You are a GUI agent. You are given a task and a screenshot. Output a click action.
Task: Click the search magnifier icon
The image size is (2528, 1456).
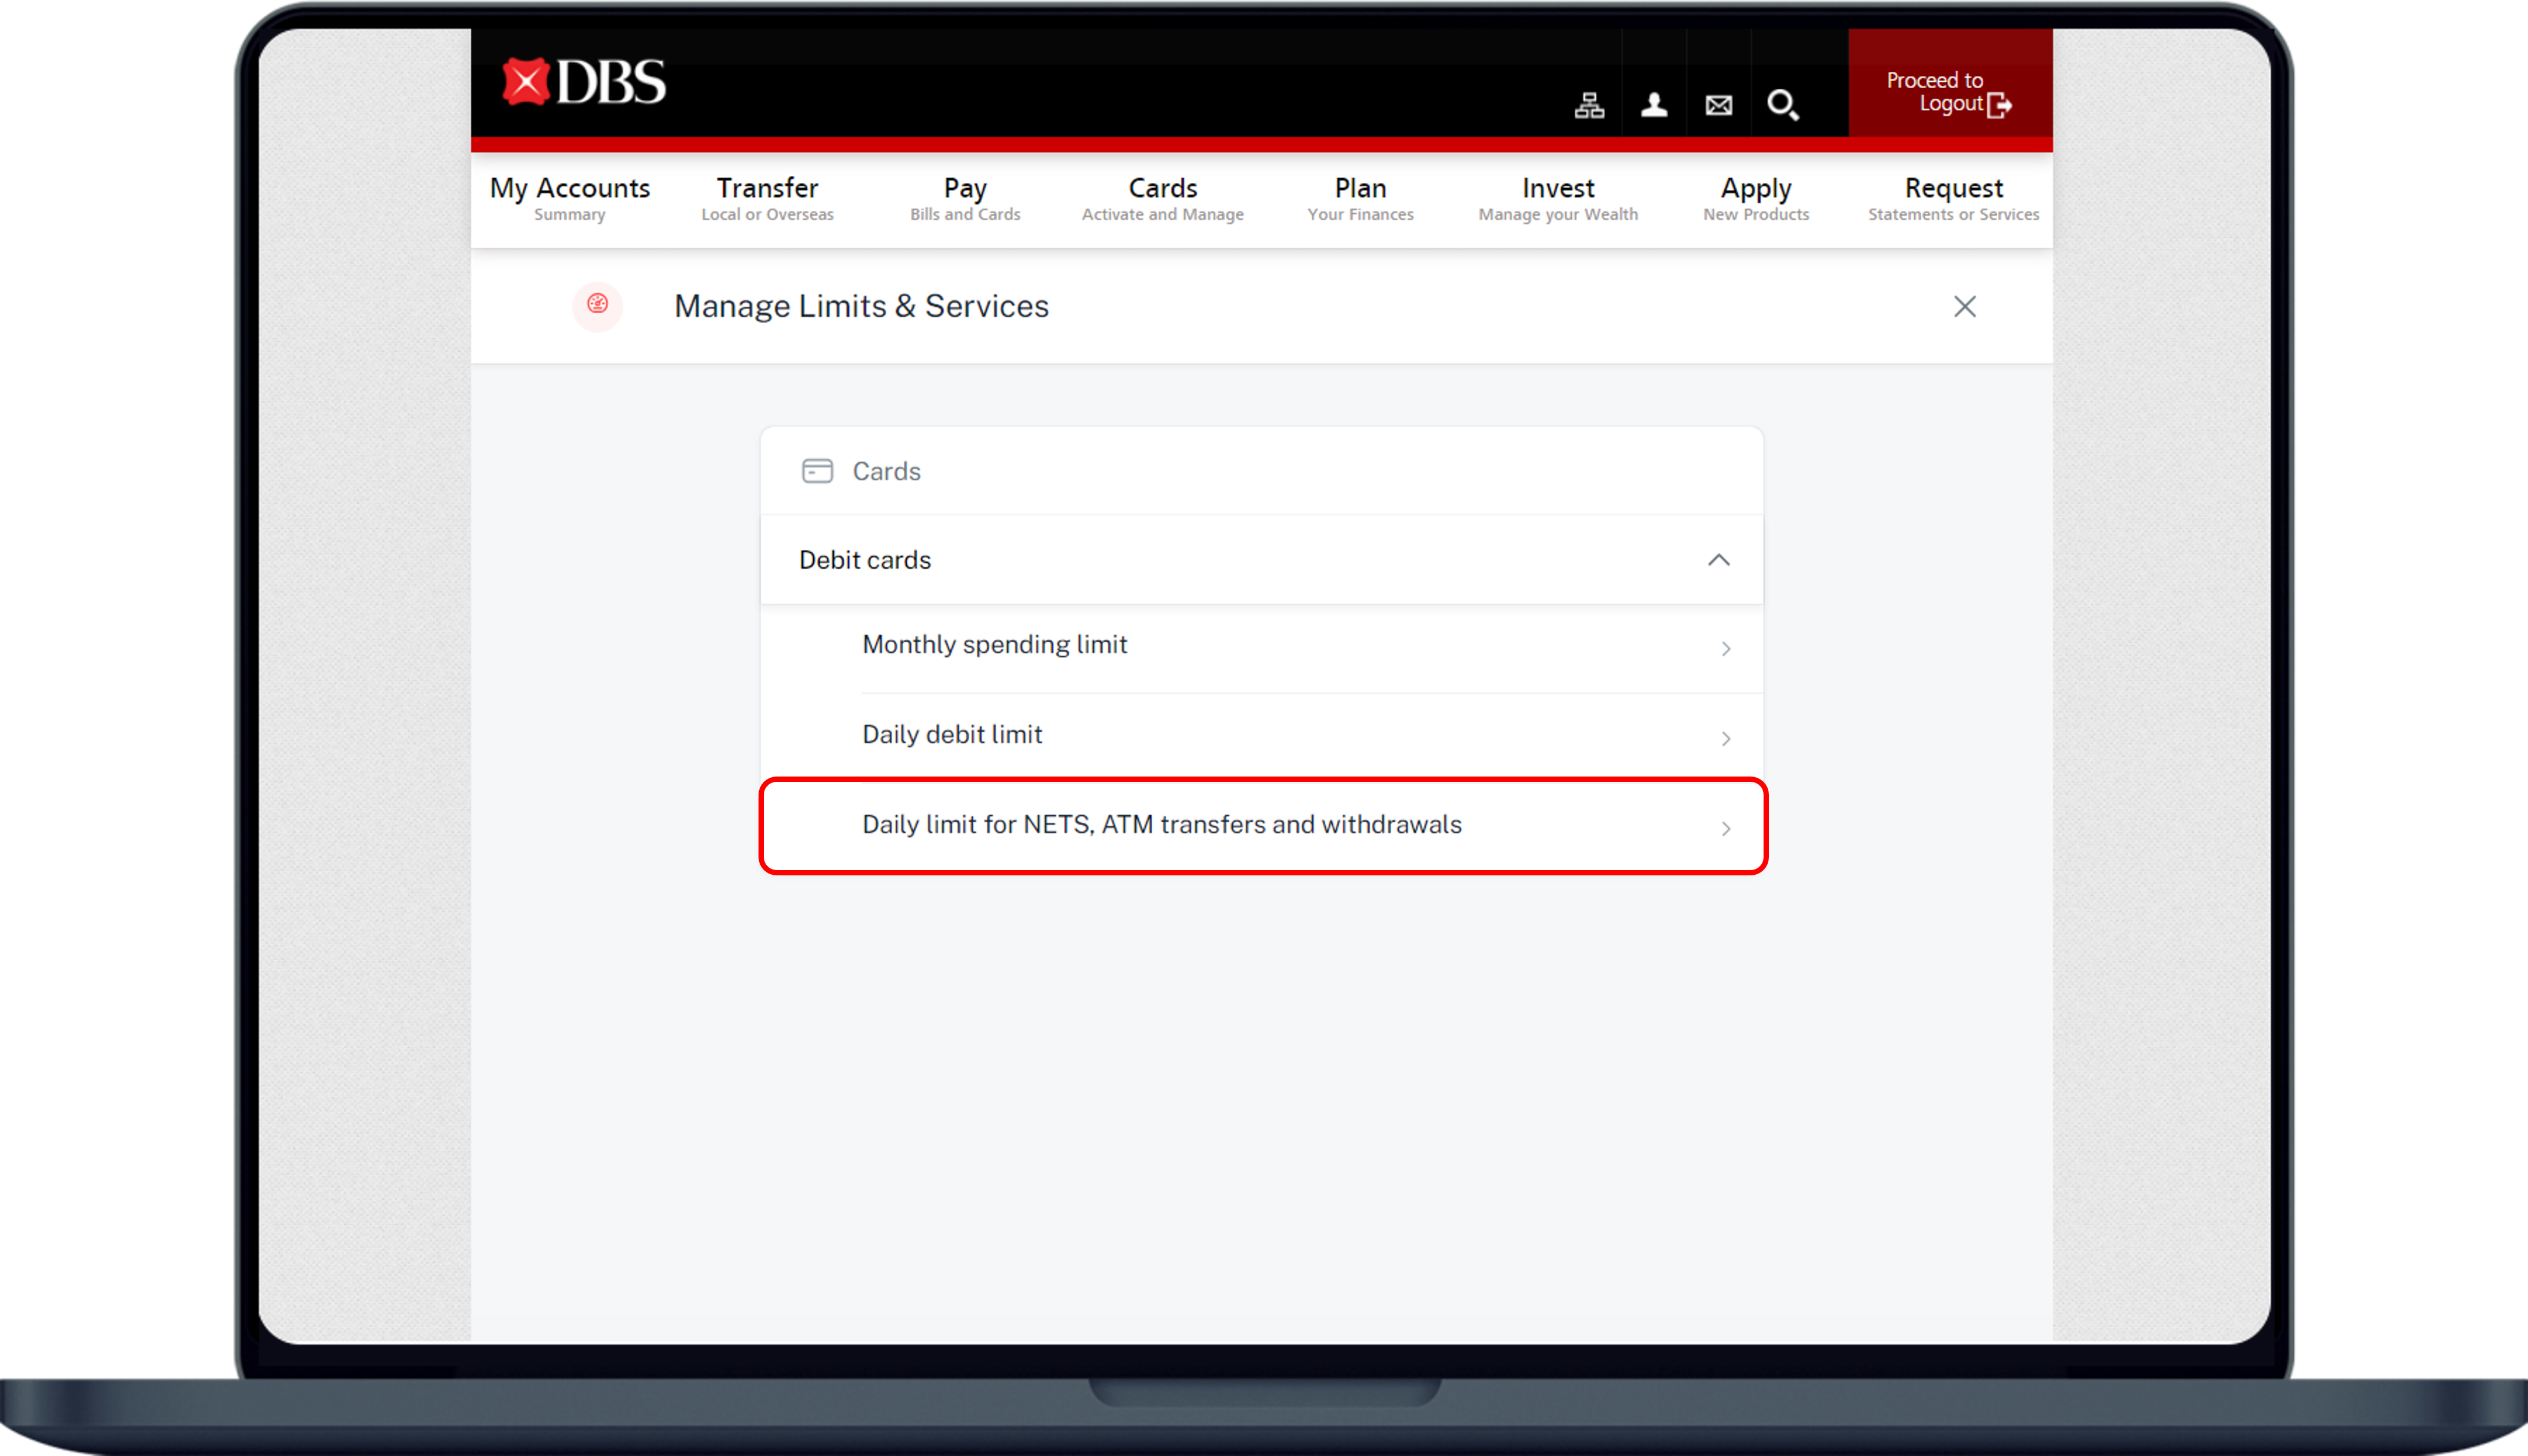point(1783,105)
